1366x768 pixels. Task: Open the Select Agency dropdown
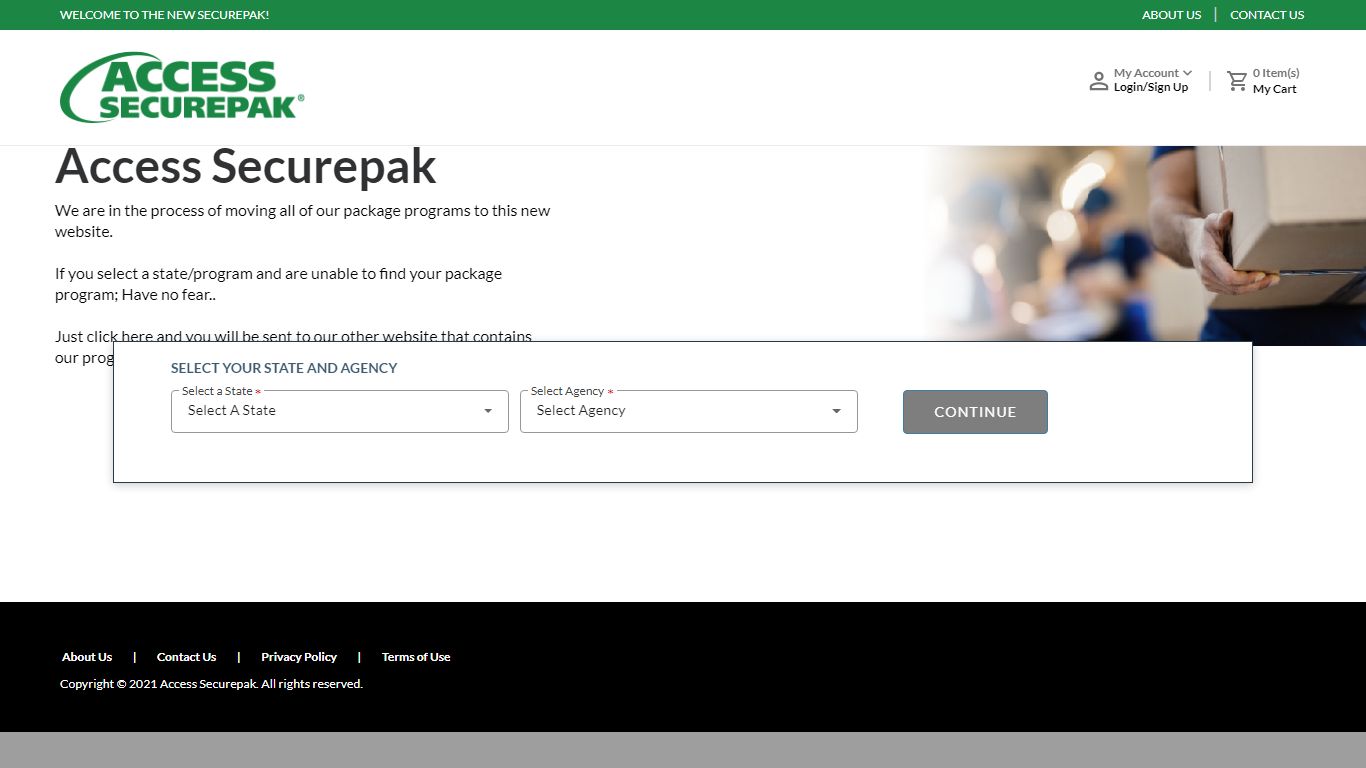689,411
